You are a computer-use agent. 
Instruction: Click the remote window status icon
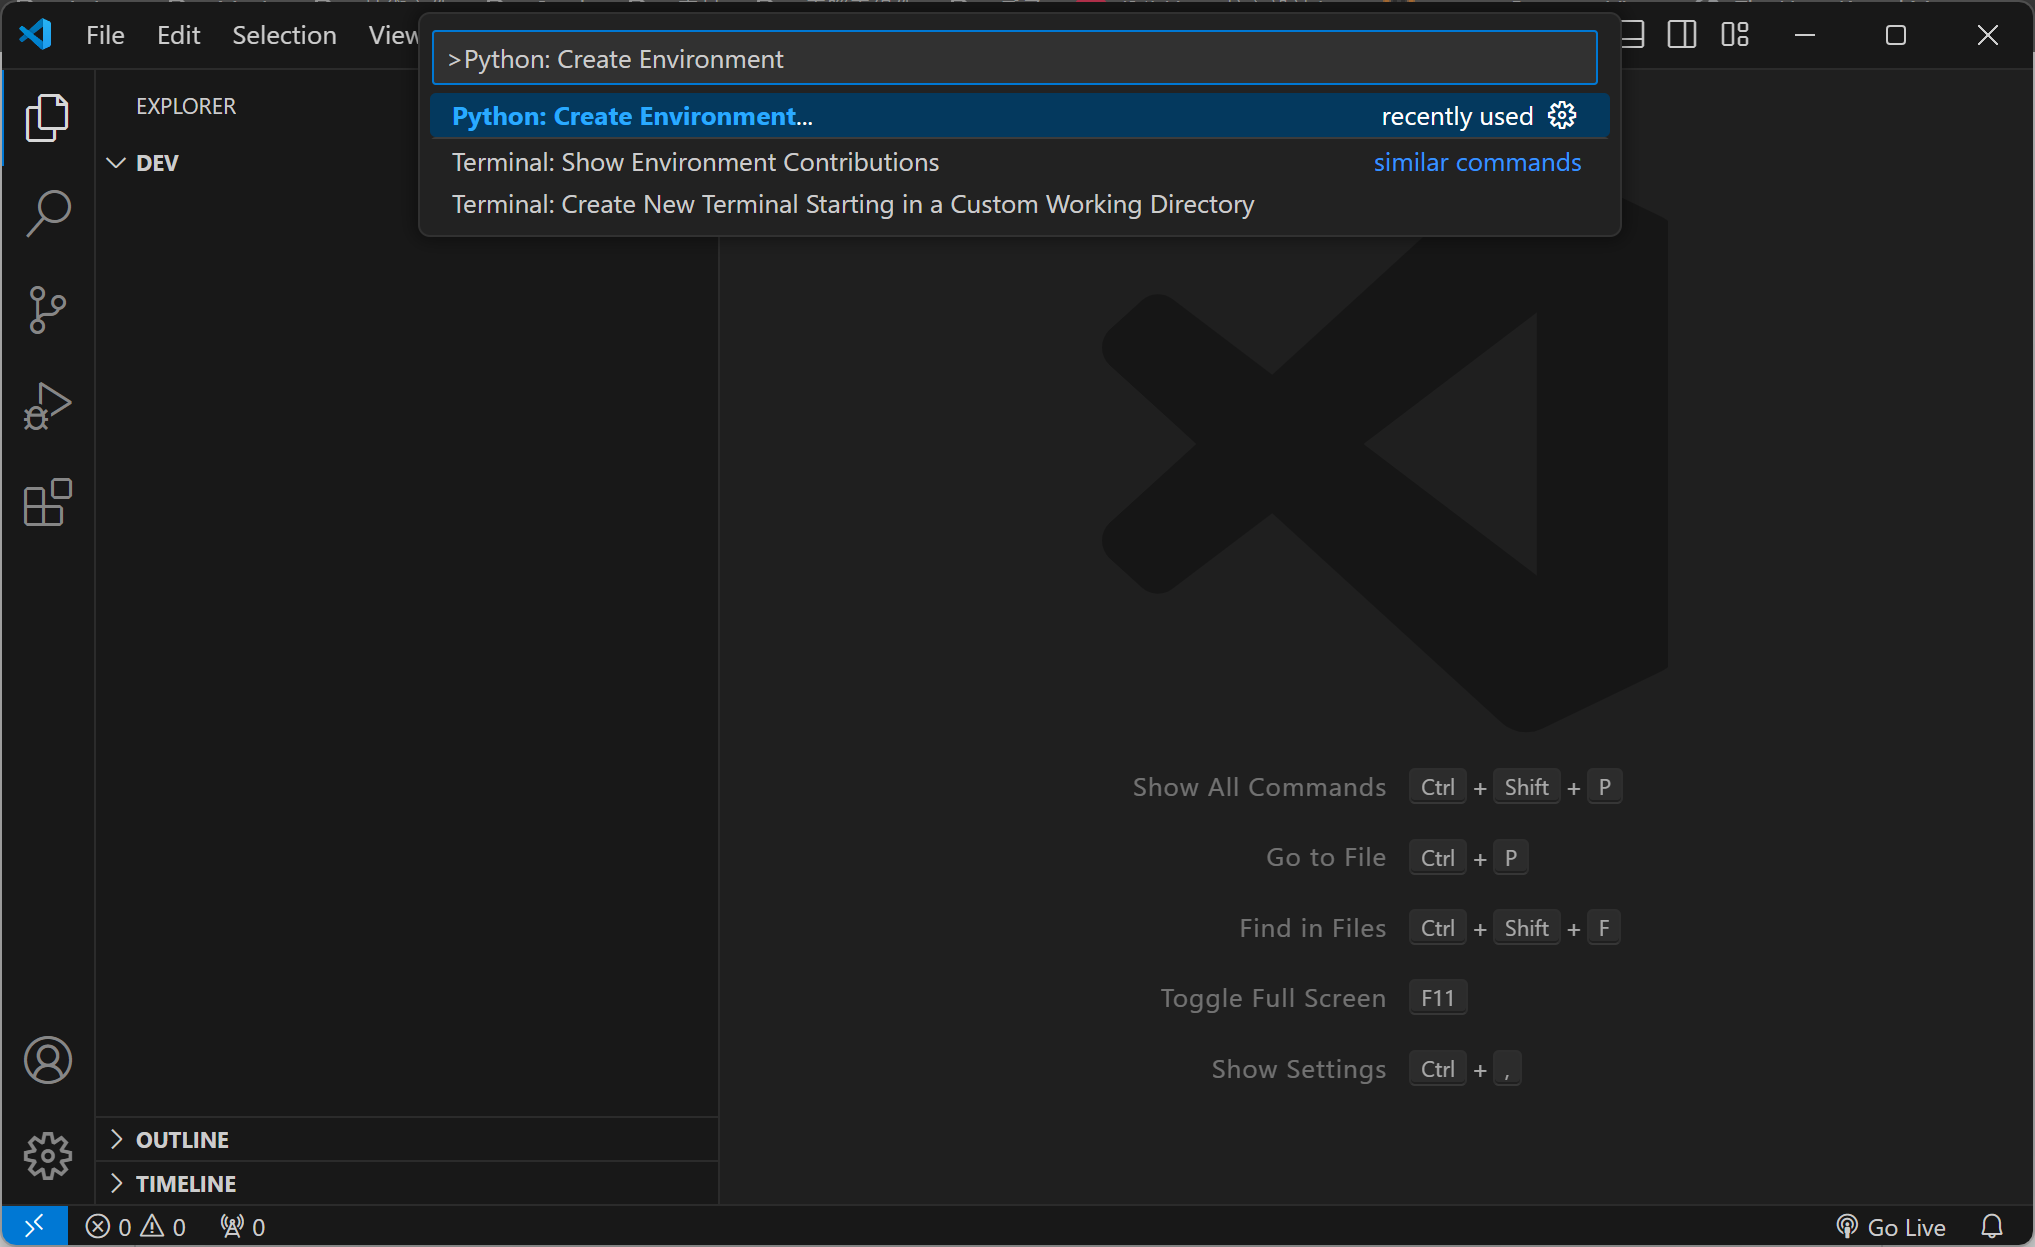34,1226
